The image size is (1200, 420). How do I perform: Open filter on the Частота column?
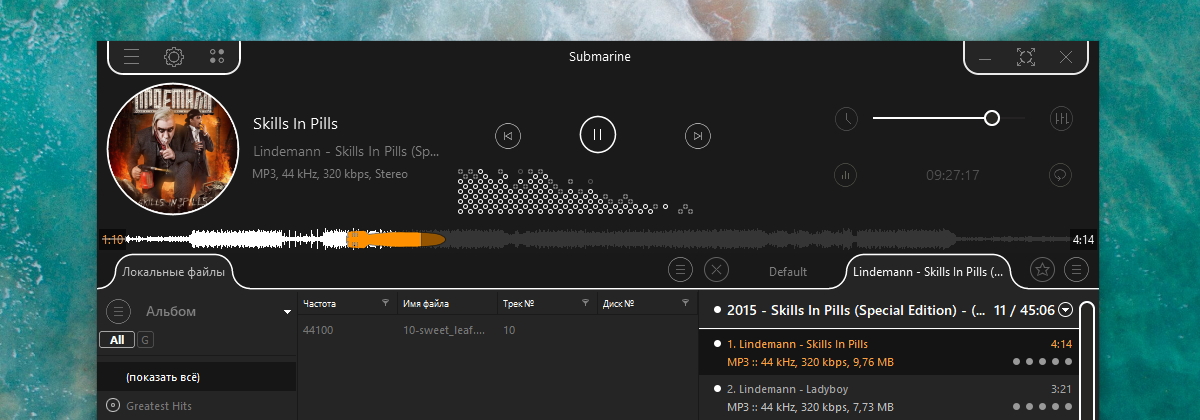pyautogui.click(x=386, y=303)
